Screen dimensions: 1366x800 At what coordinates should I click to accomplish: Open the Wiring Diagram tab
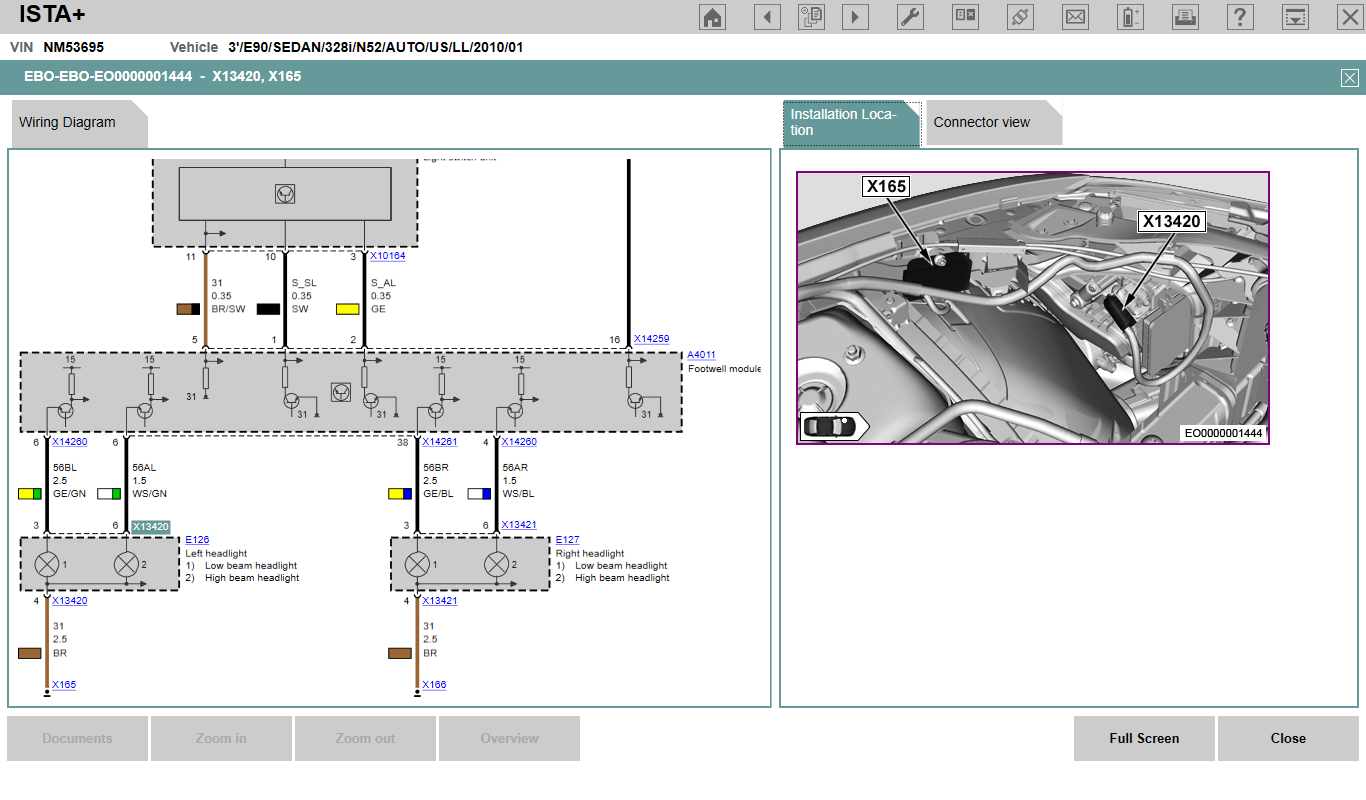[68, 122]
